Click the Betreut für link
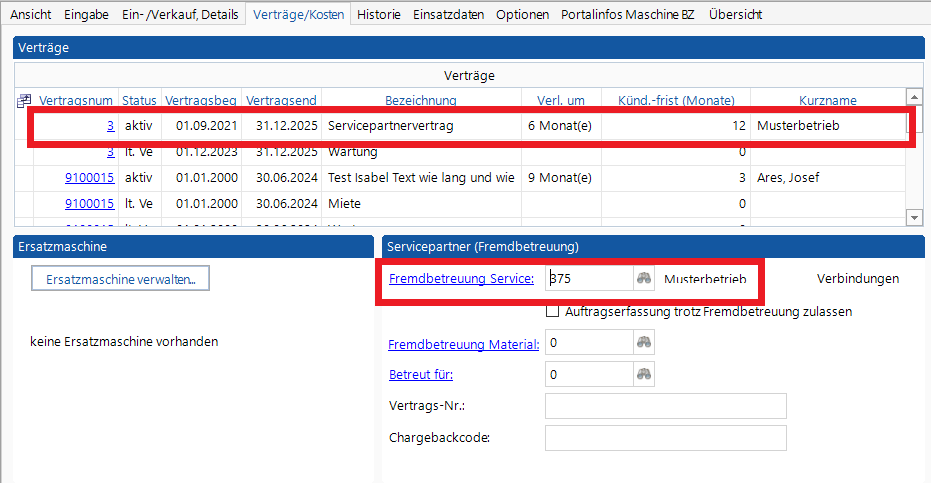The height and width of the screenshot is (483, 931). [x=420, y=375]
